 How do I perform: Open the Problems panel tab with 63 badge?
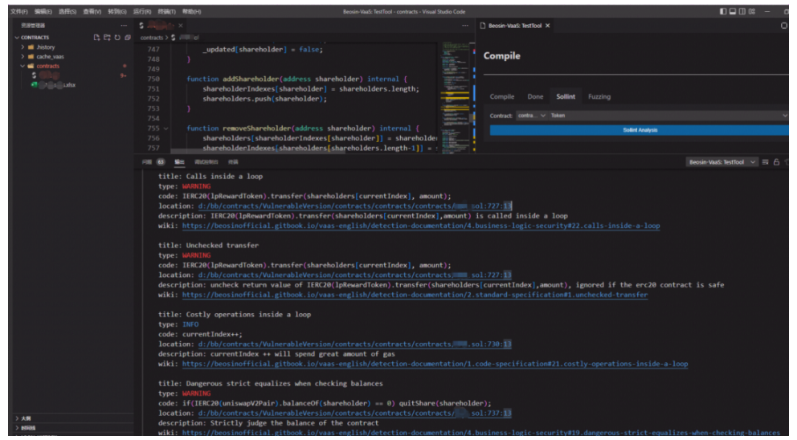pyautogui.click(x=154, y=162)
